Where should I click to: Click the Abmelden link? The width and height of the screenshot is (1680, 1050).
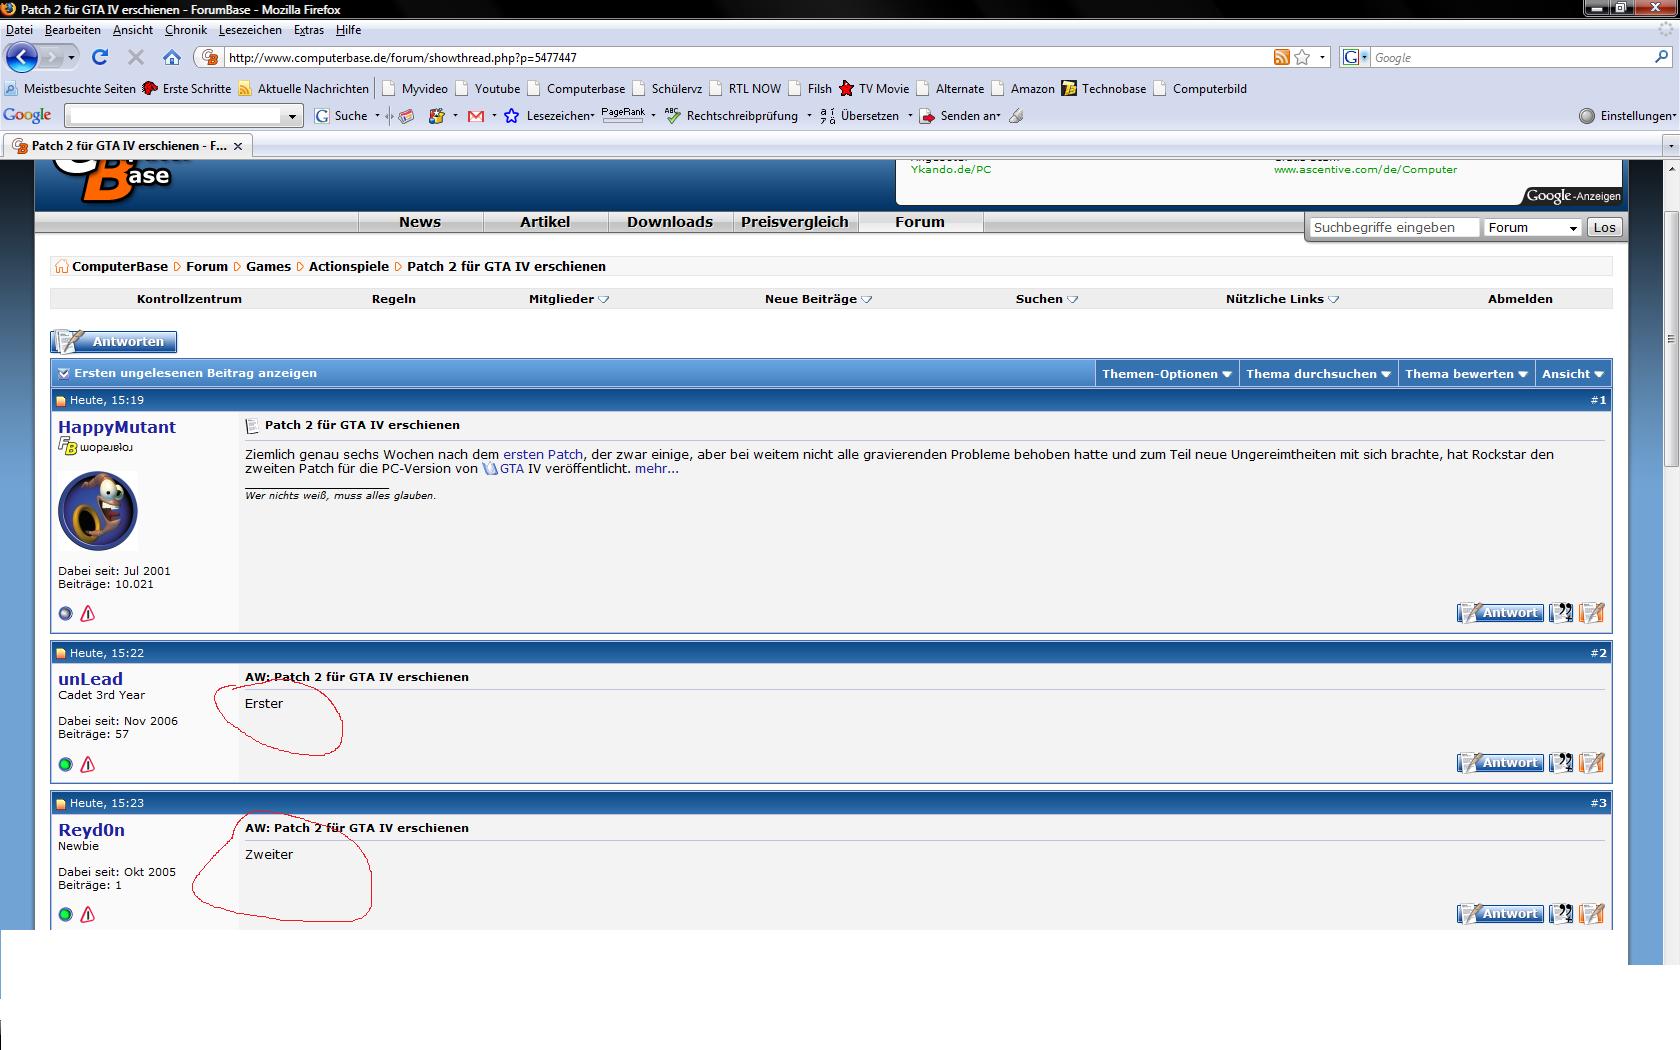click(1520, 299)
